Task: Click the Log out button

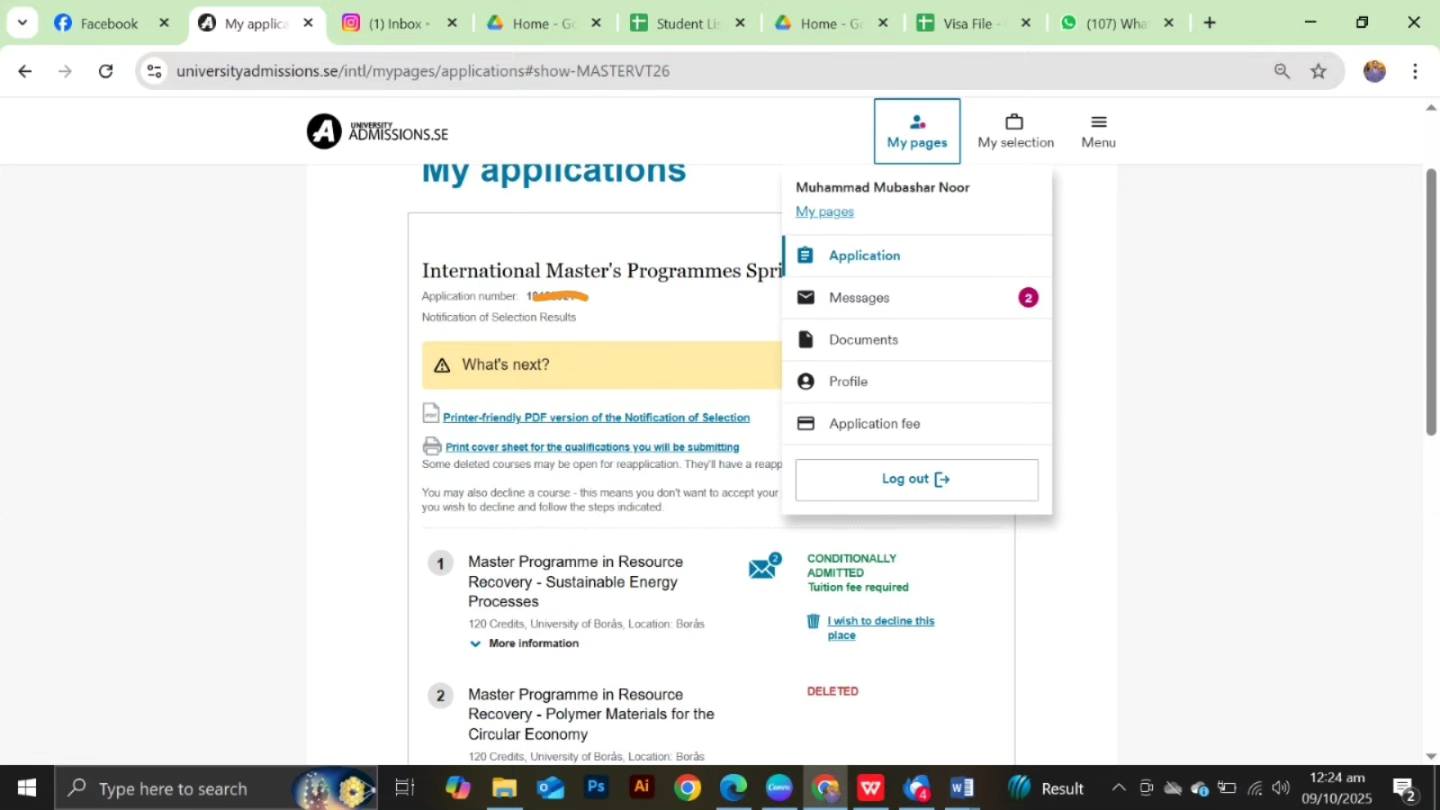Action: pos(917,480)
